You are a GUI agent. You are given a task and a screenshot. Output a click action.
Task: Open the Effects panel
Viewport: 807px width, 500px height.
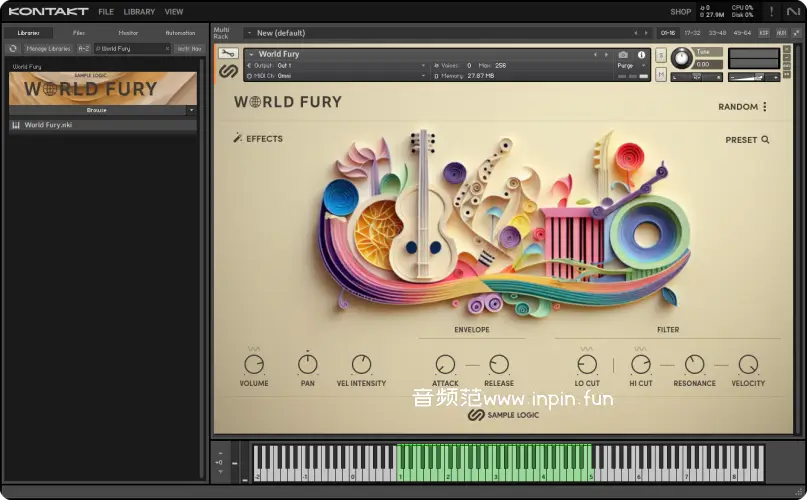pyautogui.click(x=258, y=139)
